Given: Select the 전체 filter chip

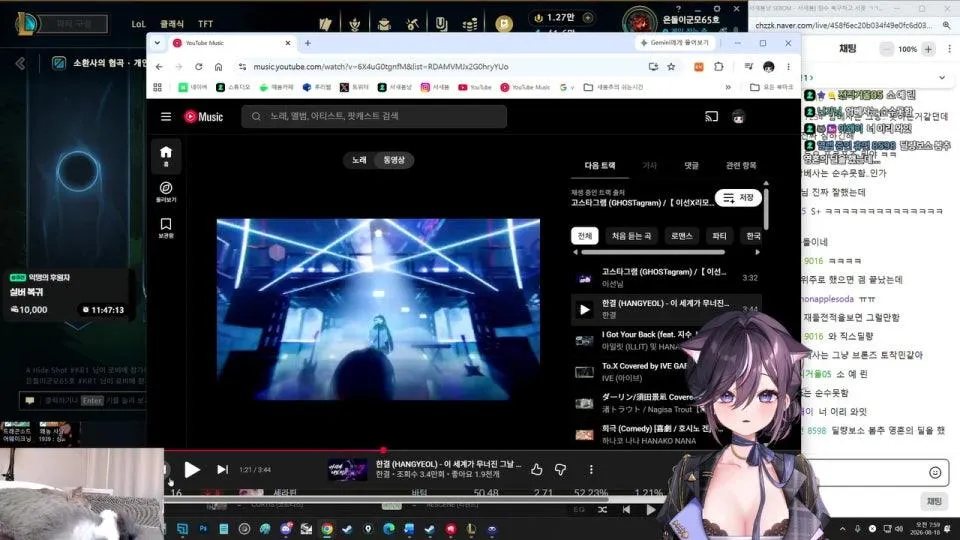Looking at the screenshot, I should coord(585,236).
